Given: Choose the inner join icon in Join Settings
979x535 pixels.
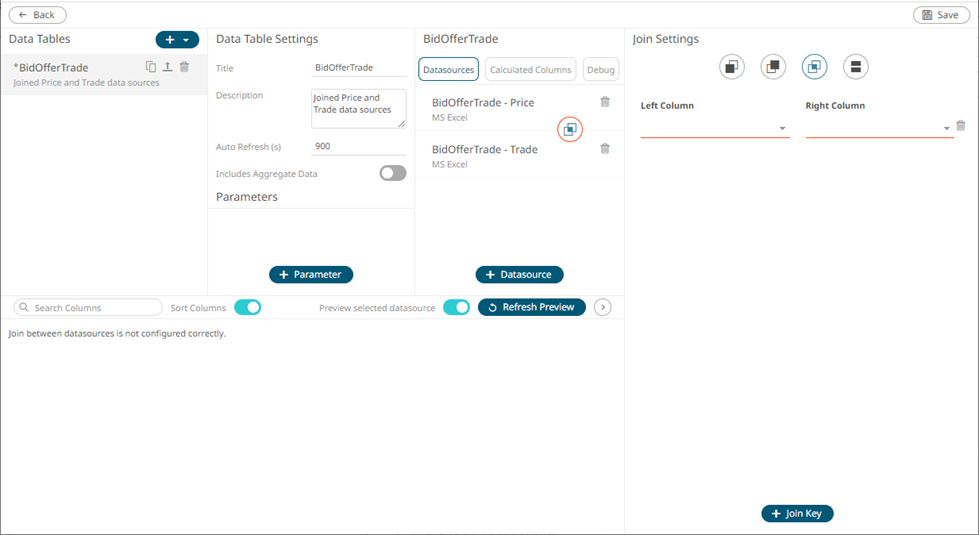Looking at the screenshot, I should [x=814, y=67].
